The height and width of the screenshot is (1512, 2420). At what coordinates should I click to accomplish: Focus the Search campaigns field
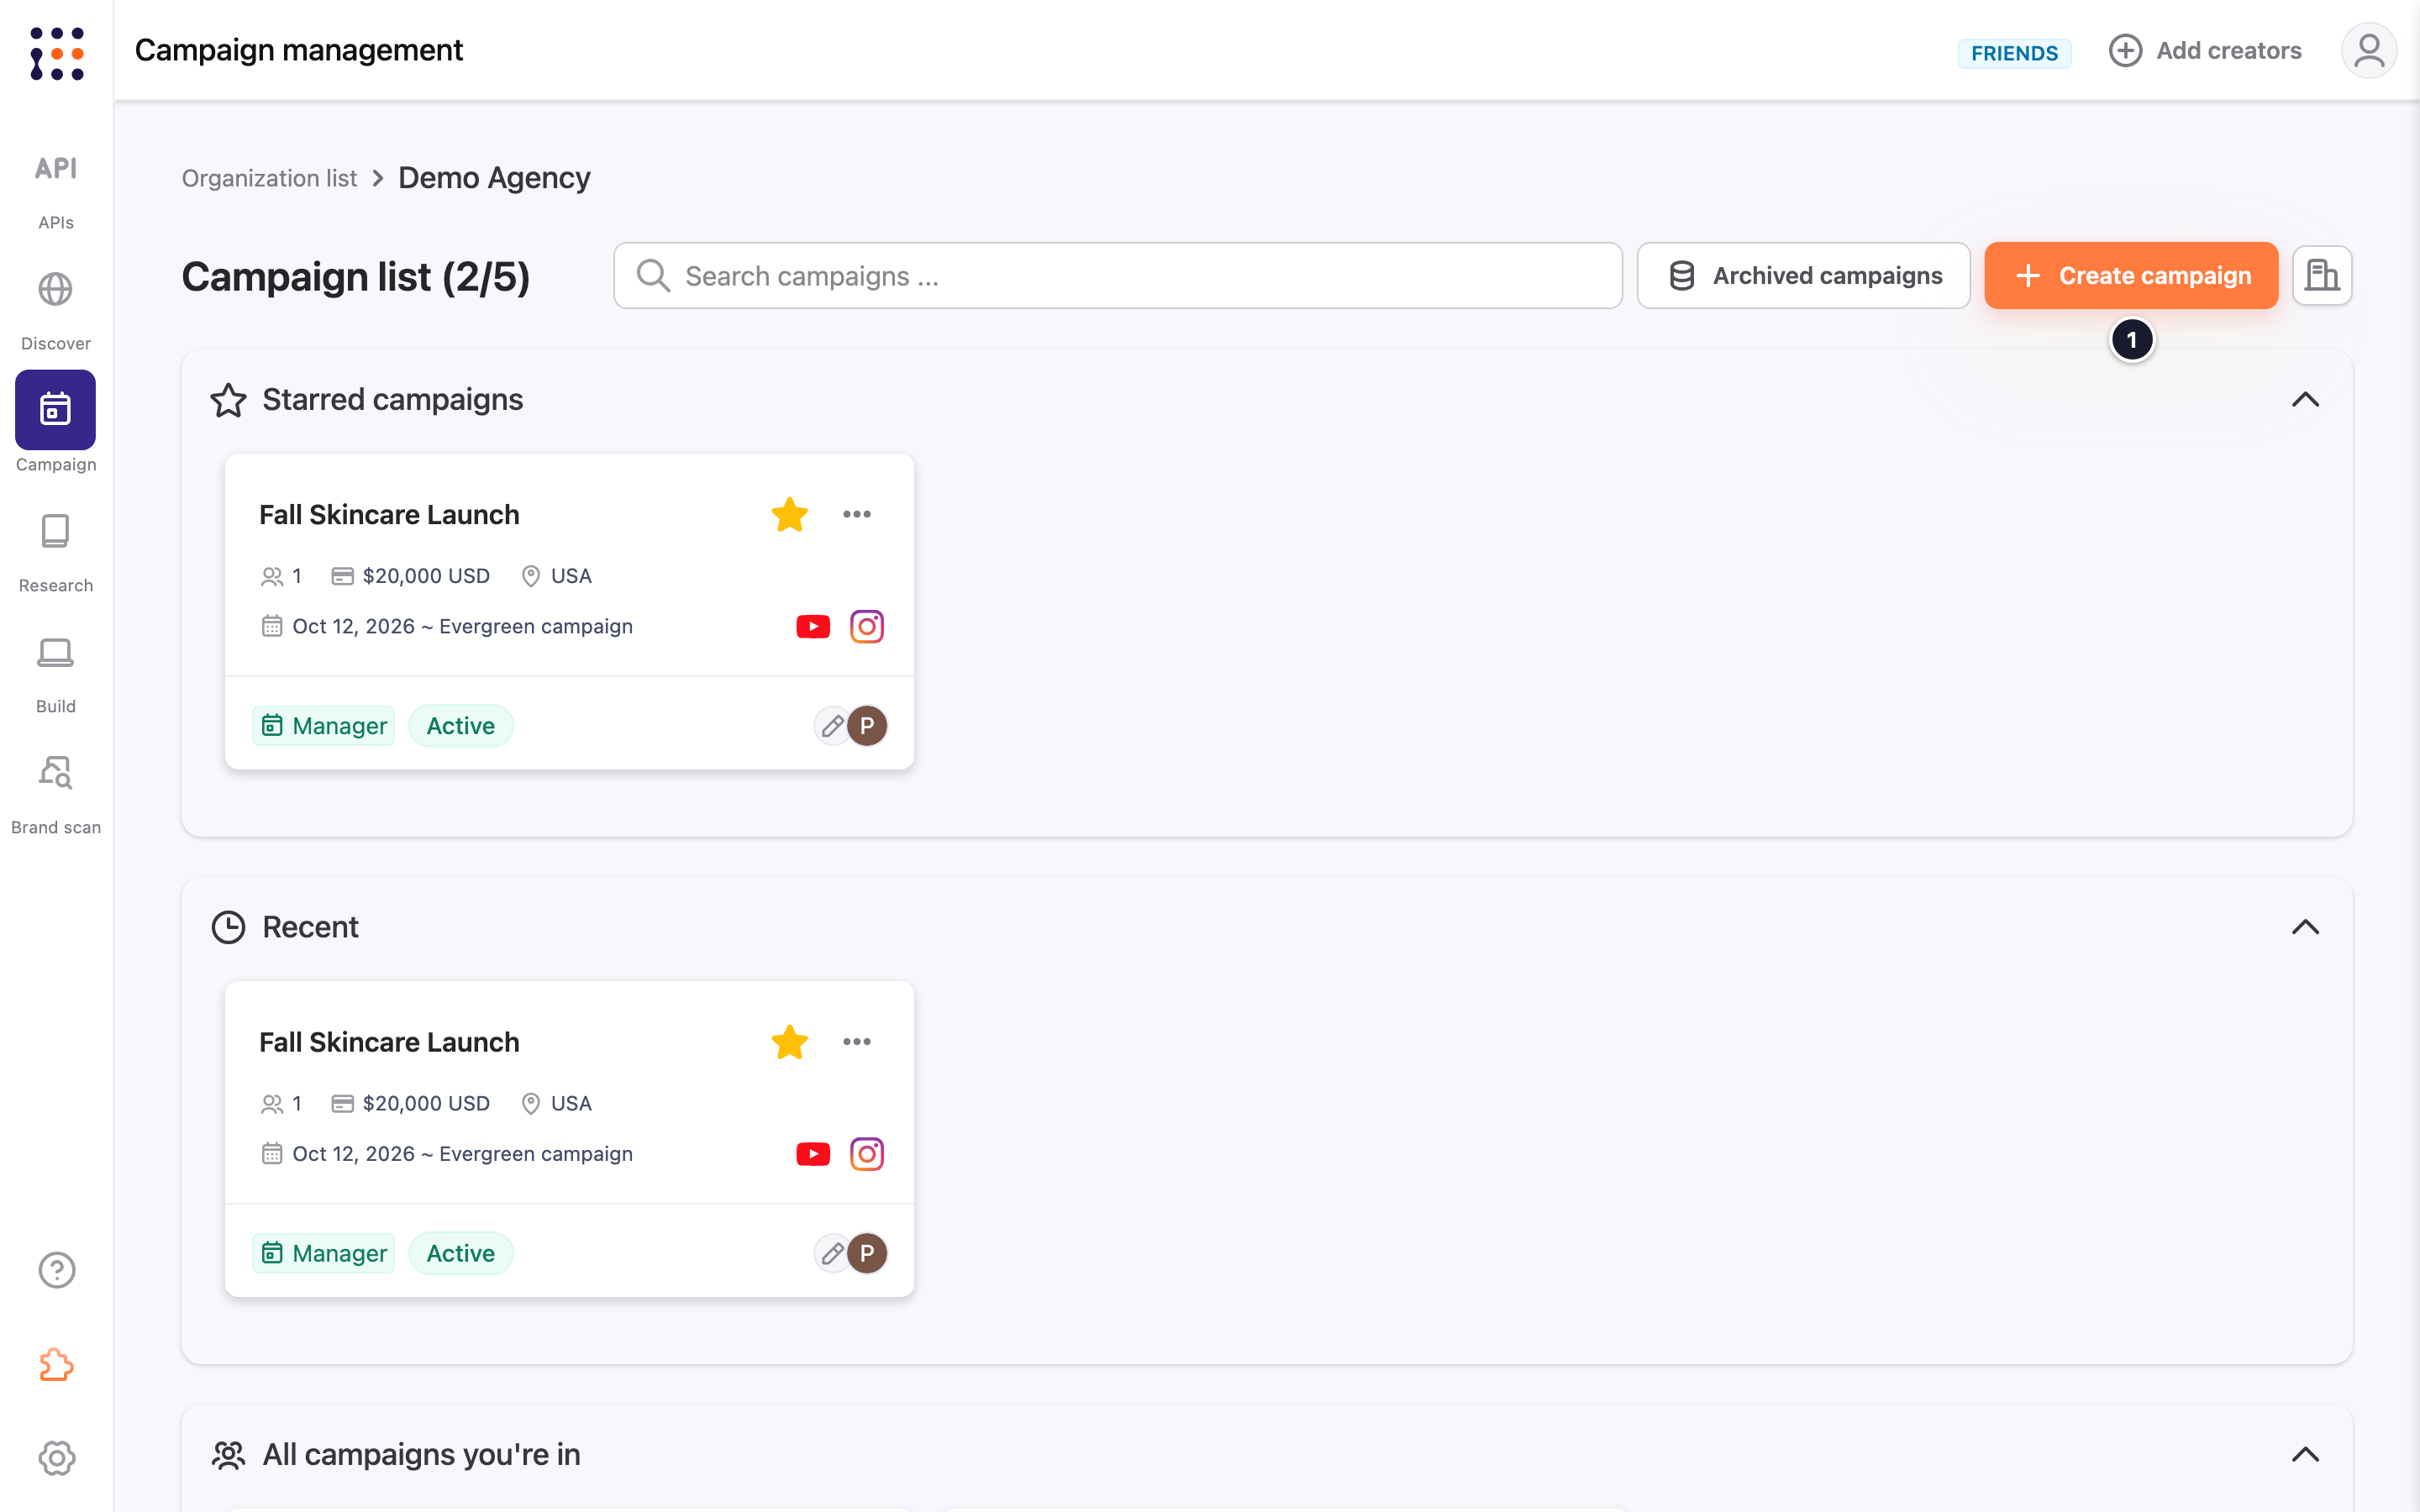1117,275
